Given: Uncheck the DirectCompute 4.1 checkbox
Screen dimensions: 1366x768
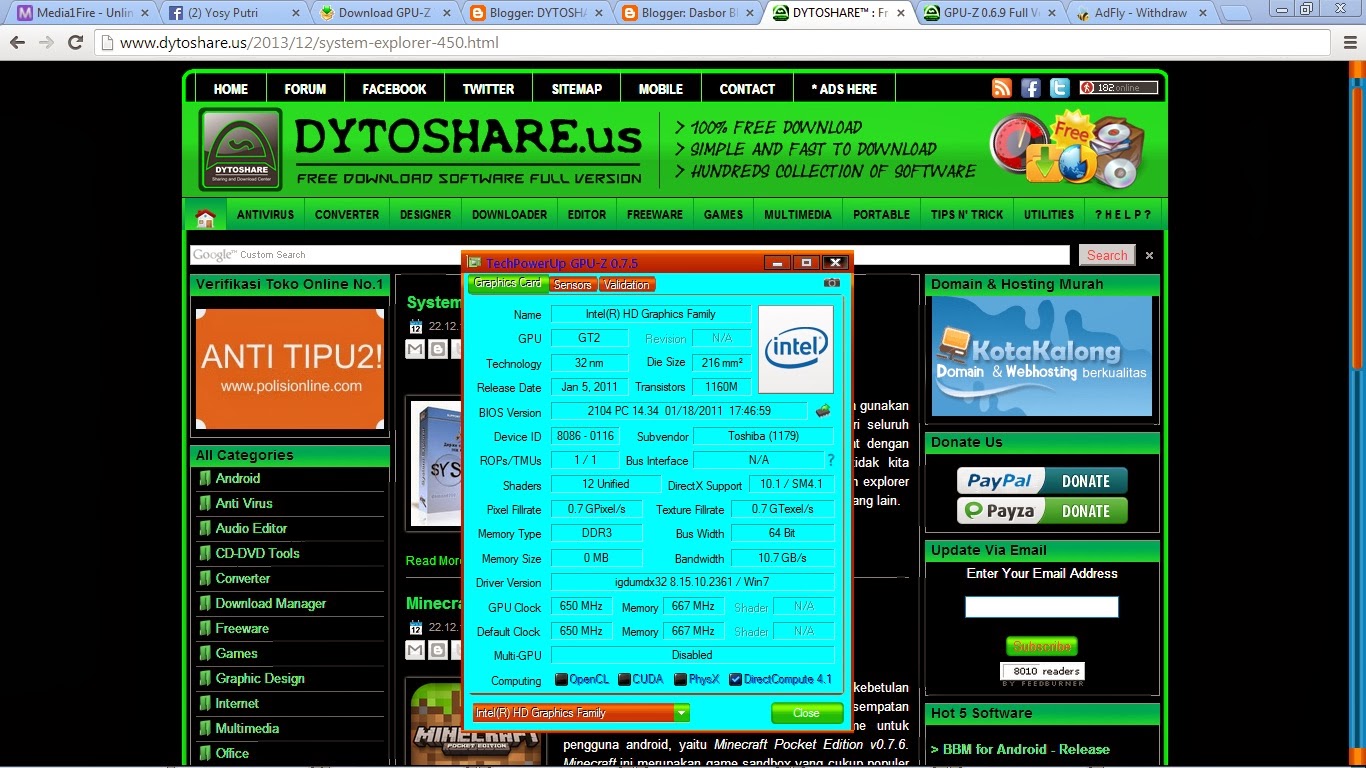Looking at the screenshot, I should click(x=735, y=680).
